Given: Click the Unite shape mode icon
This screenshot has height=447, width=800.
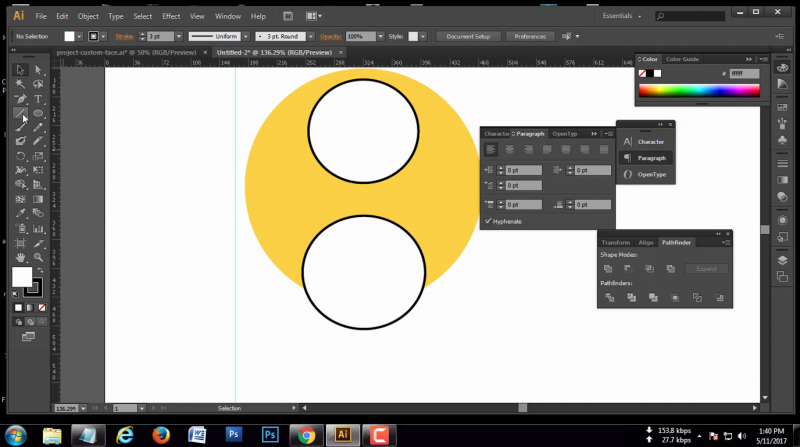Looking at the screenshot, I should 607,269.
